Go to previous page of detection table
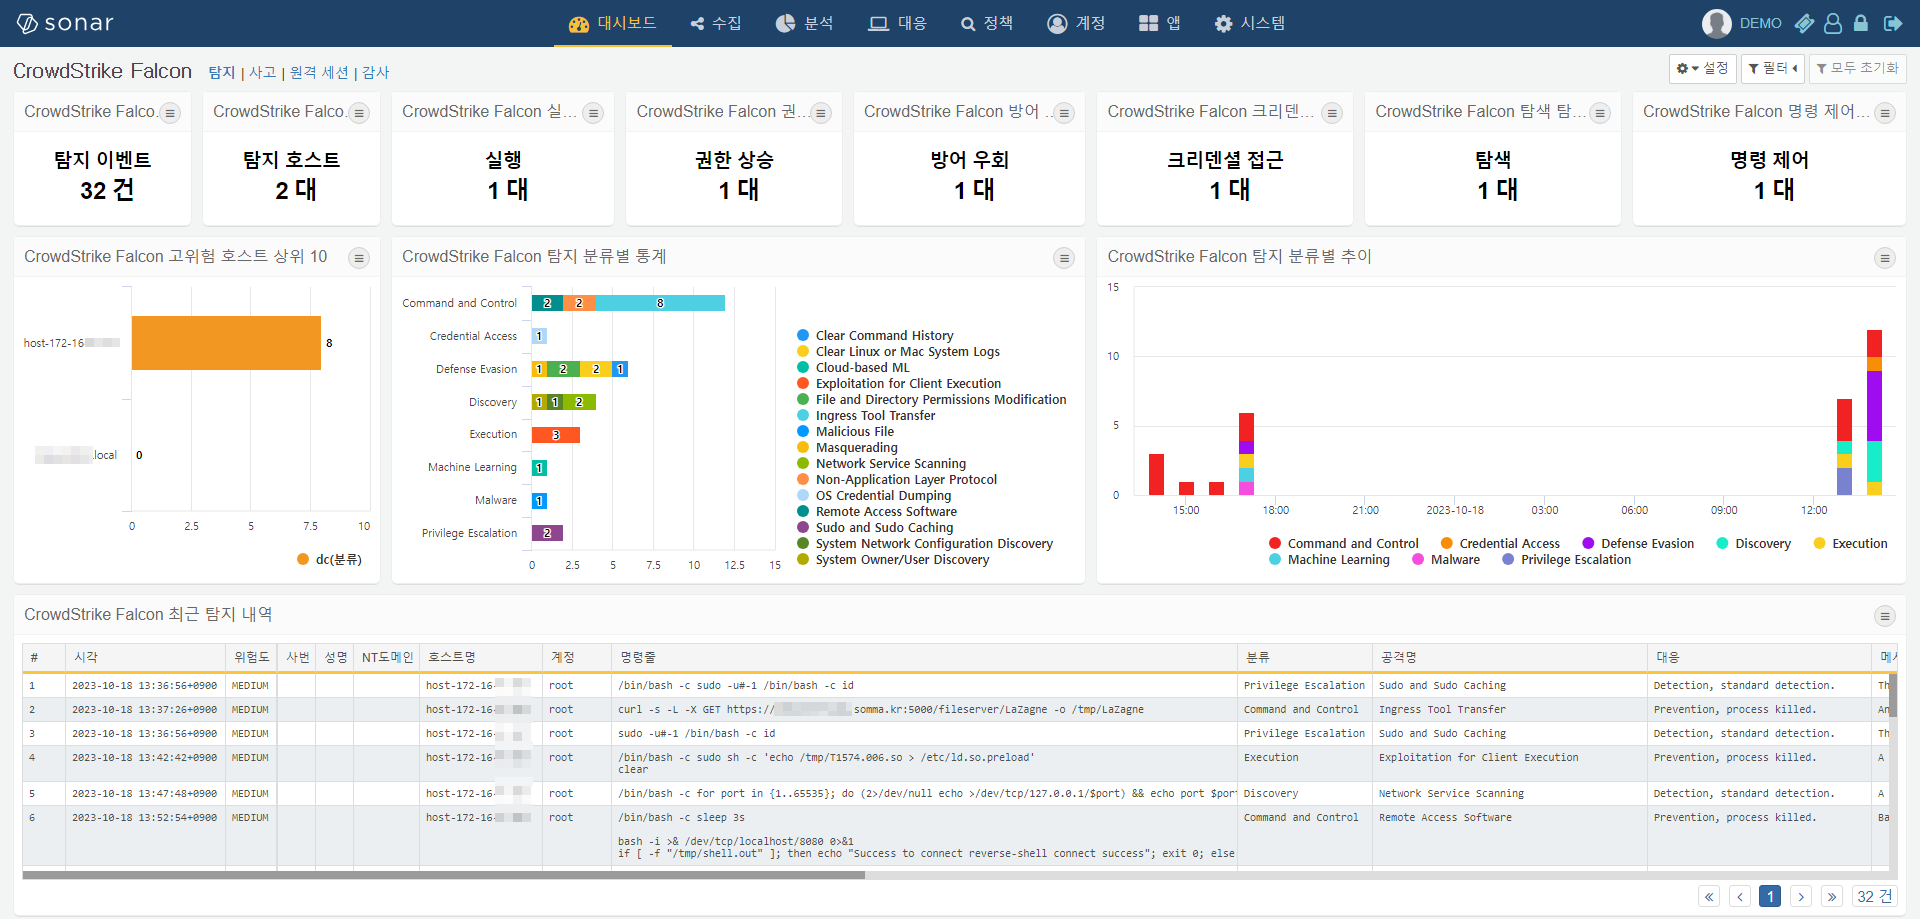This screenshot has height=919, width=1920. 1740,896
